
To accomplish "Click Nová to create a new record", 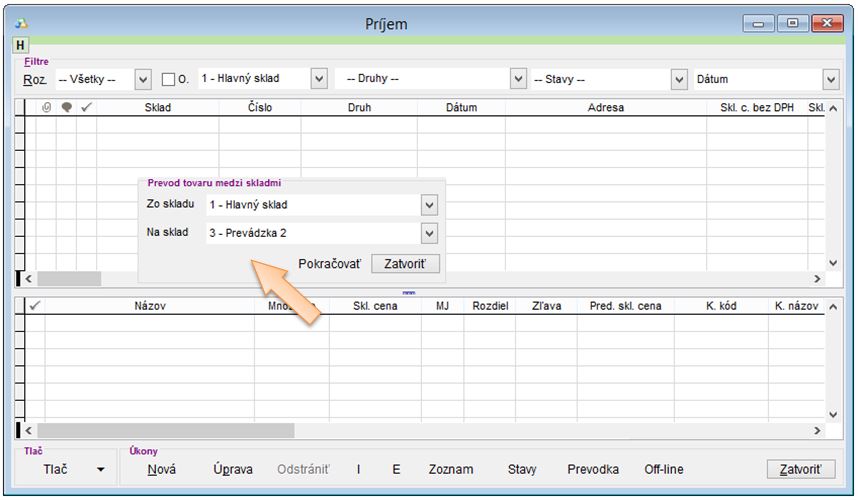I will coord(162,470).
